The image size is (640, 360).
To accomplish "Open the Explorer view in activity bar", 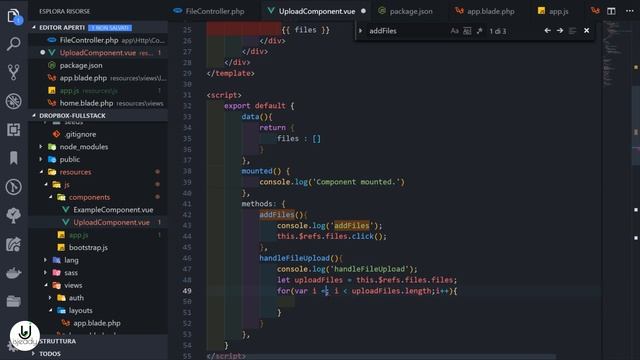I will (x=13, y=16).
